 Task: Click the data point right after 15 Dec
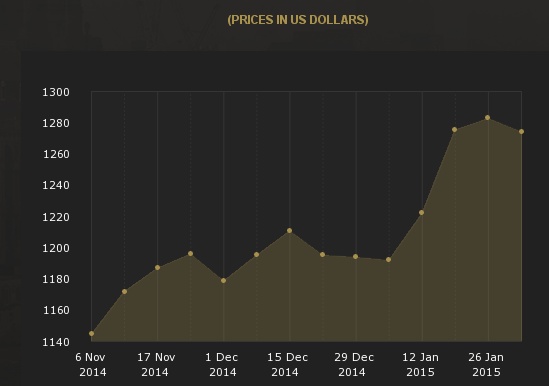(x=322, y=255)
